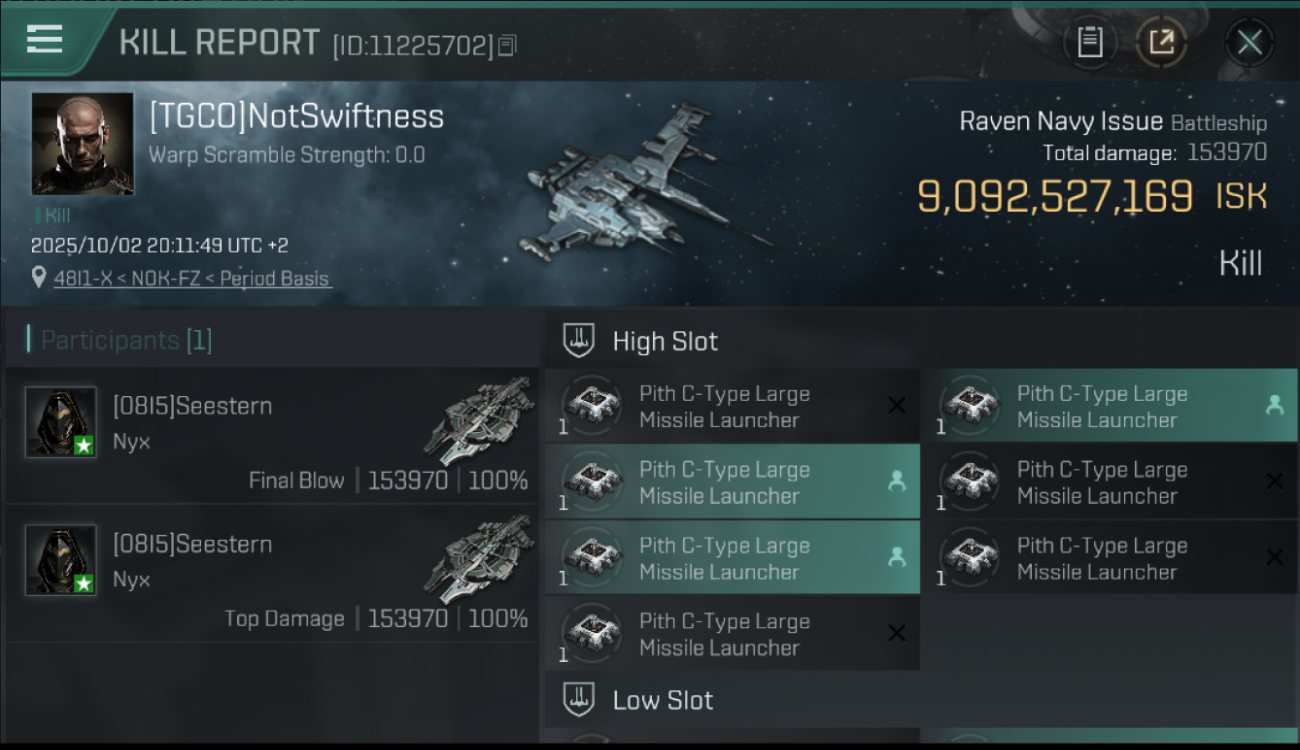Screen dimensions: 1300x750
Task: Copy the kill report ID
Action: click(508, 45)
